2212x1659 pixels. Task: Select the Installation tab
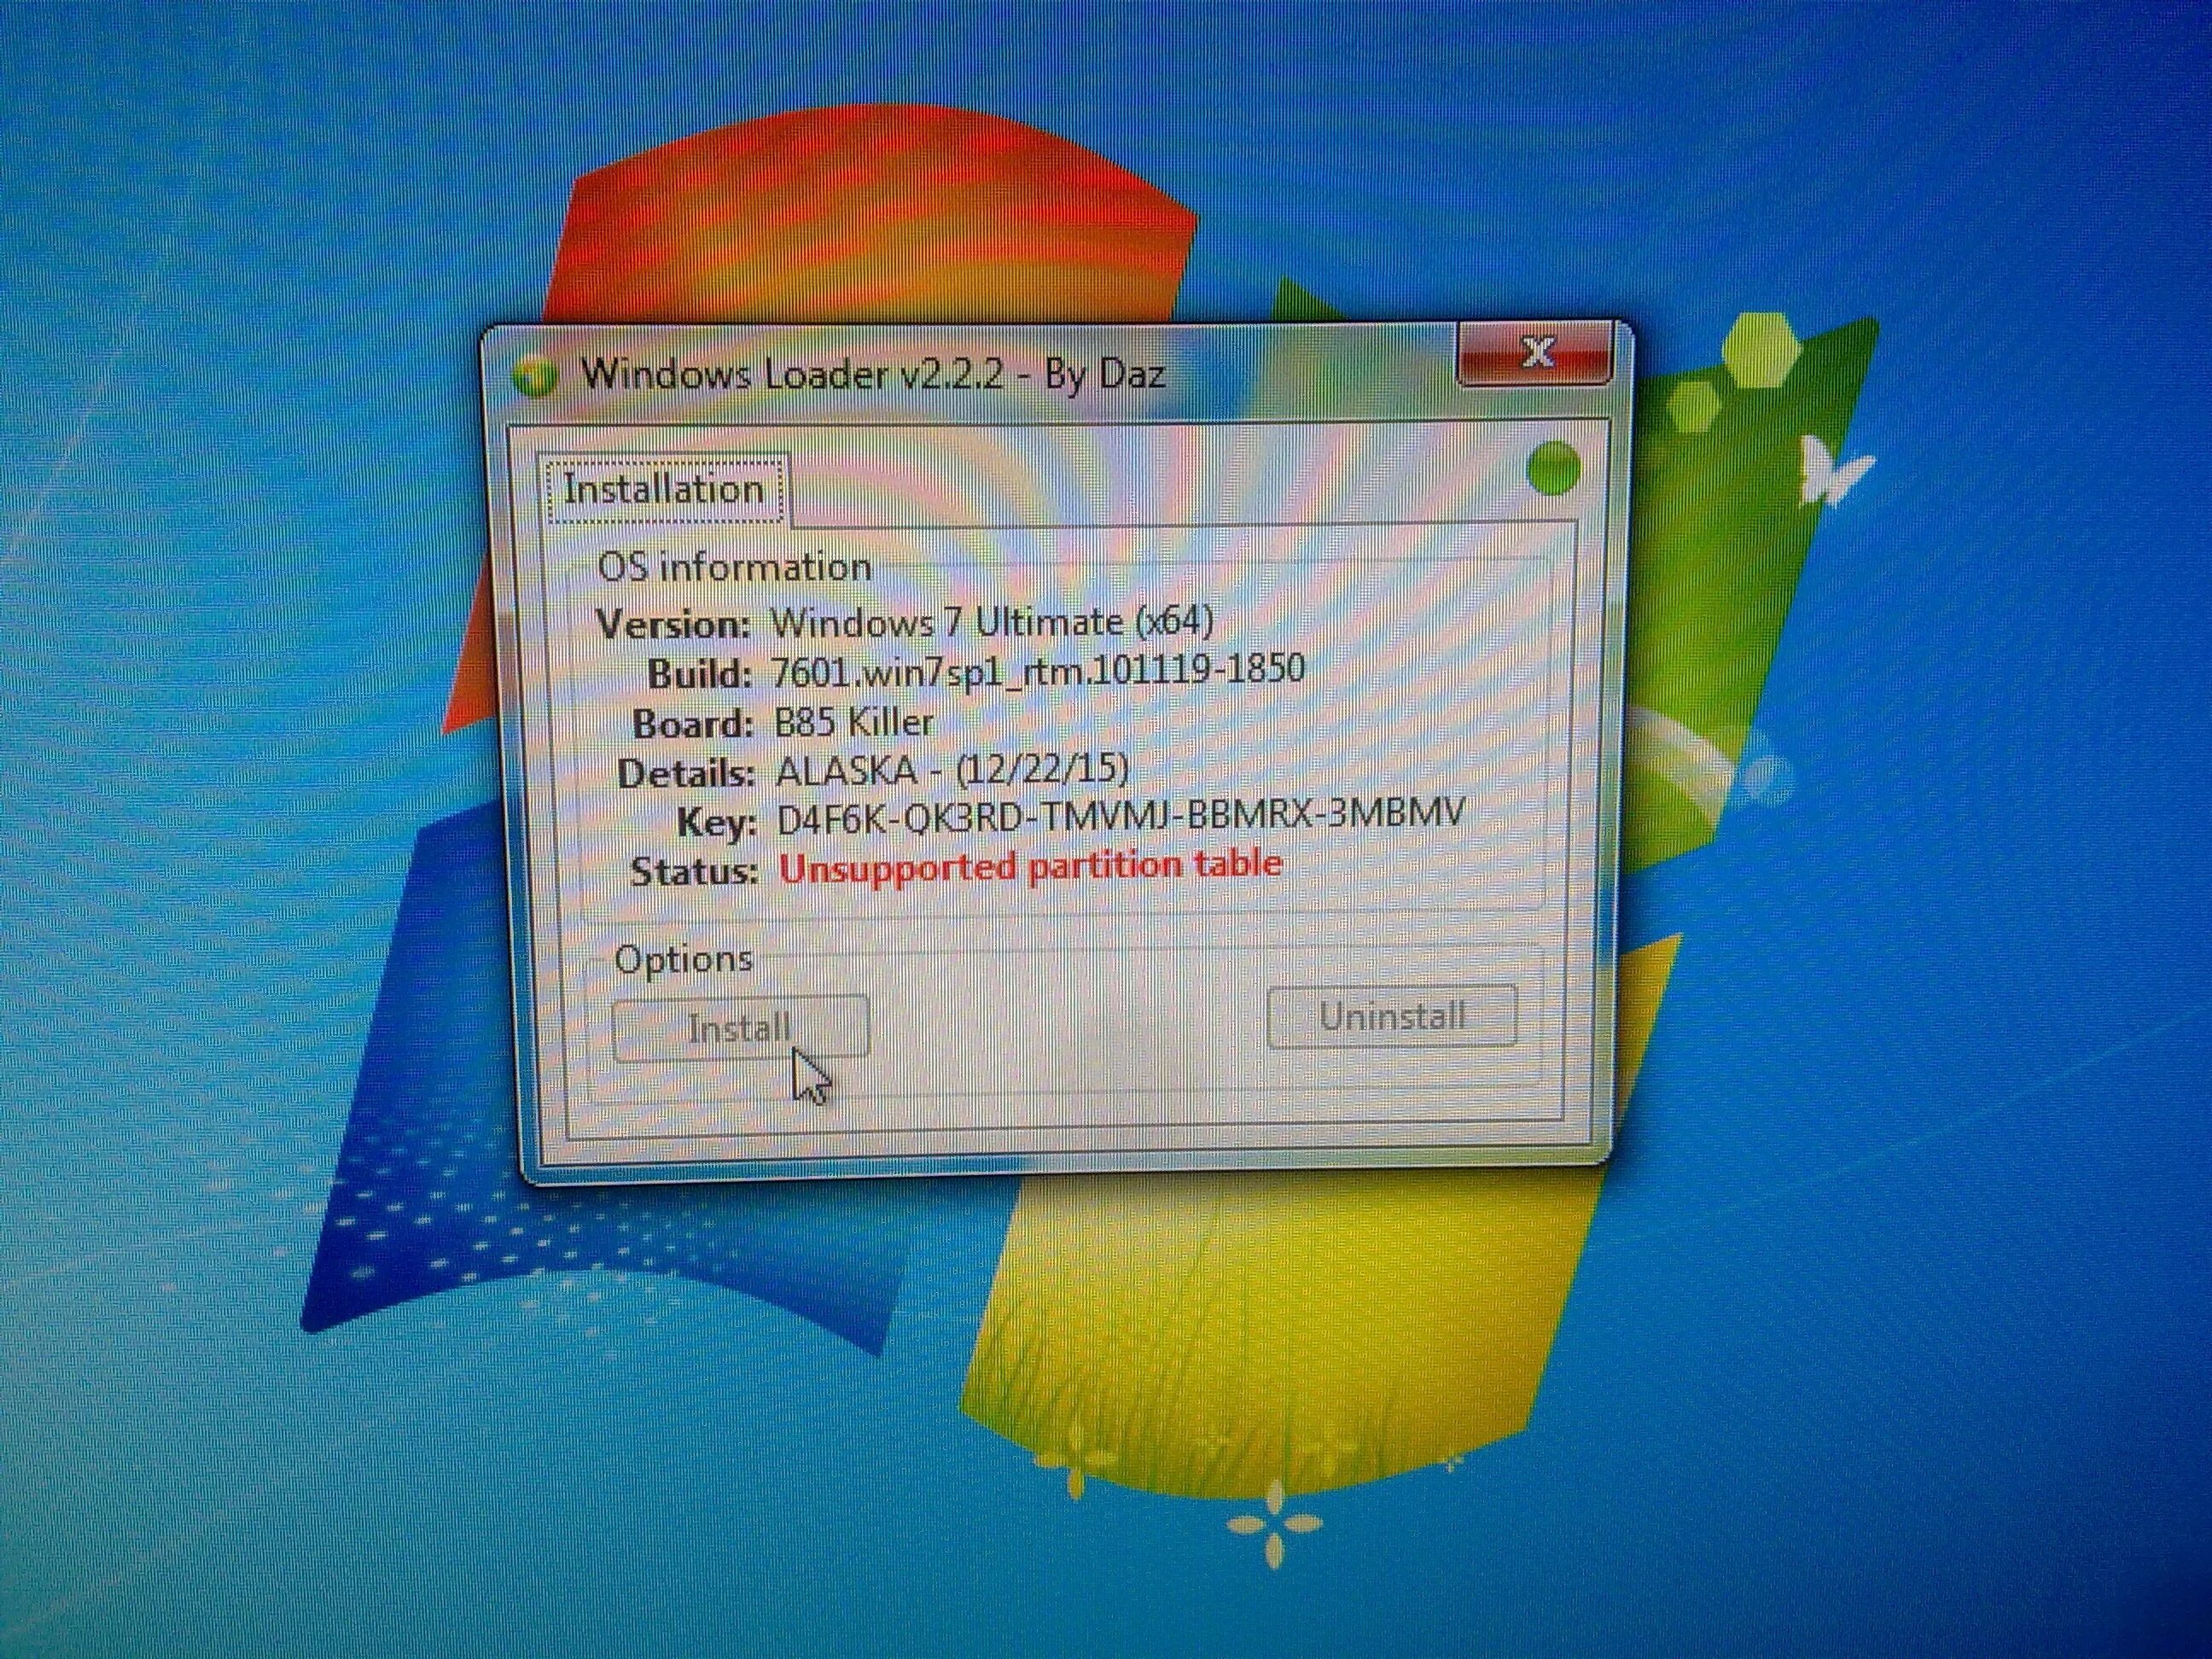point(671,488)
